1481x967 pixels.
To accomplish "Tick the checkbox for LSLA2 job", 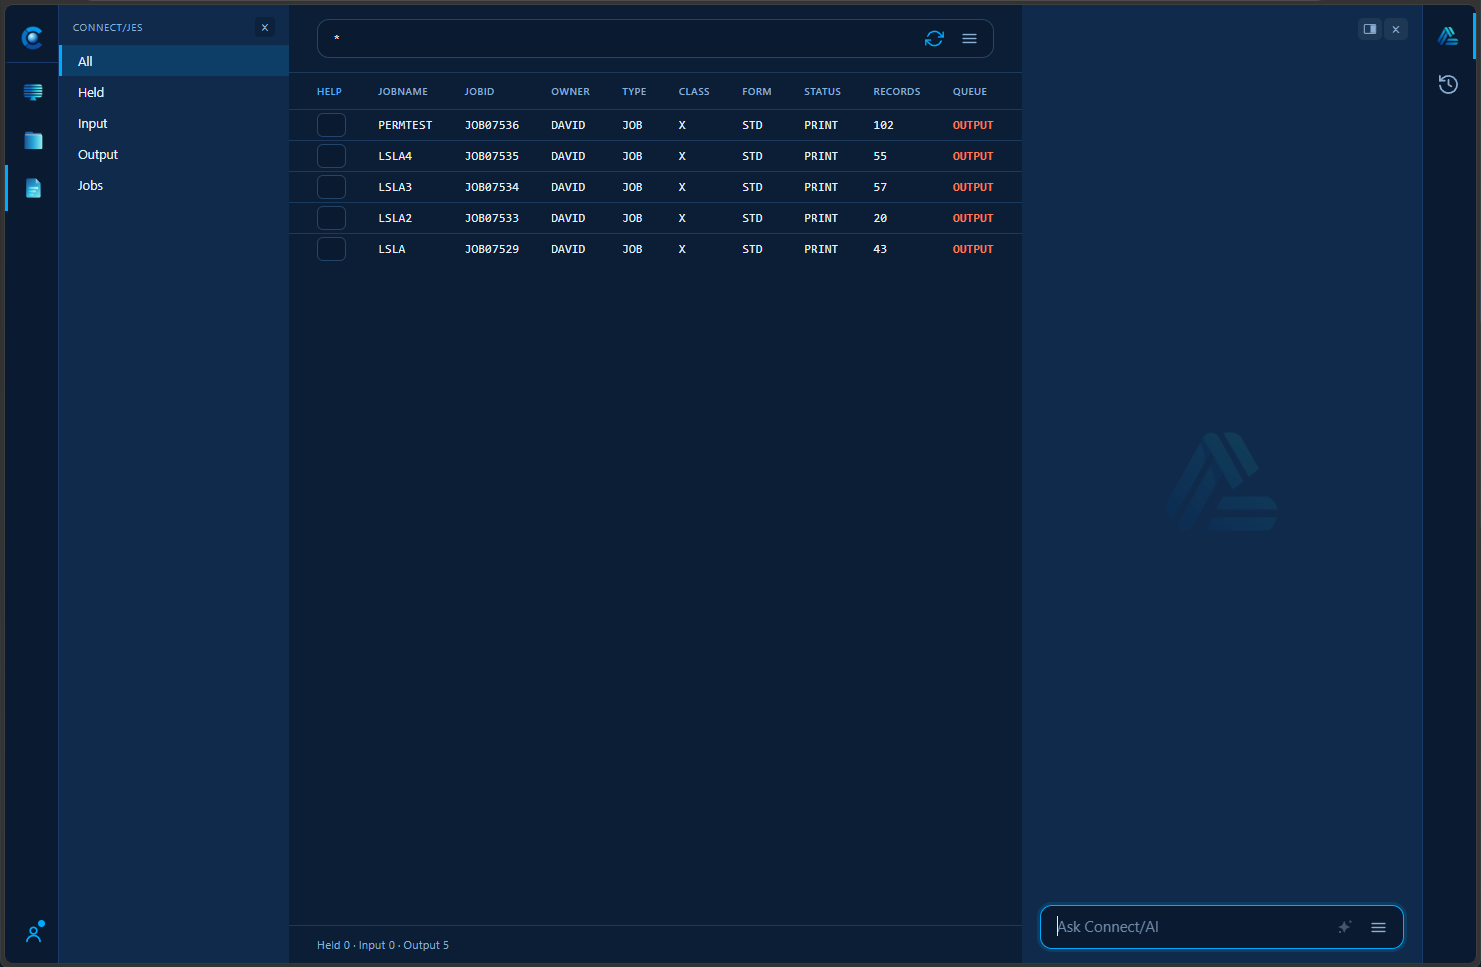I will (x=331, y=218).
